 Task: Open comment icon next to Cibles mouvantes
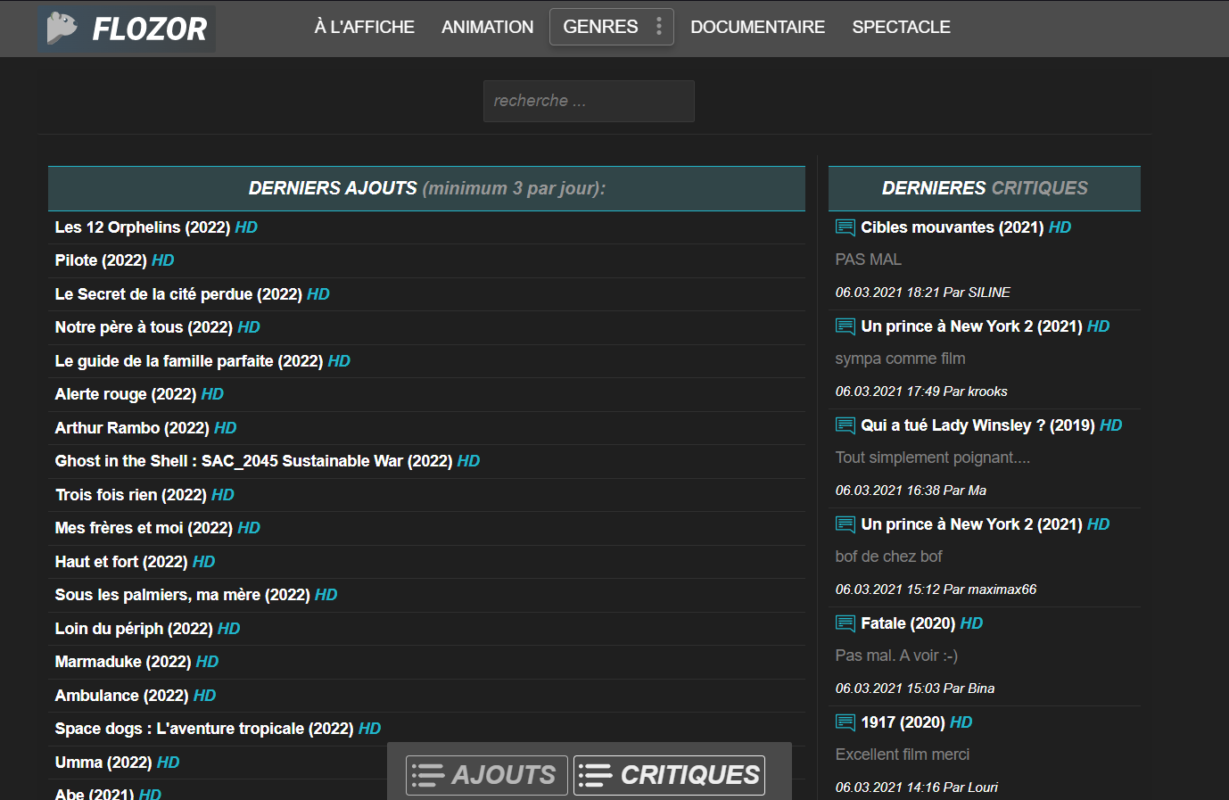845,228
